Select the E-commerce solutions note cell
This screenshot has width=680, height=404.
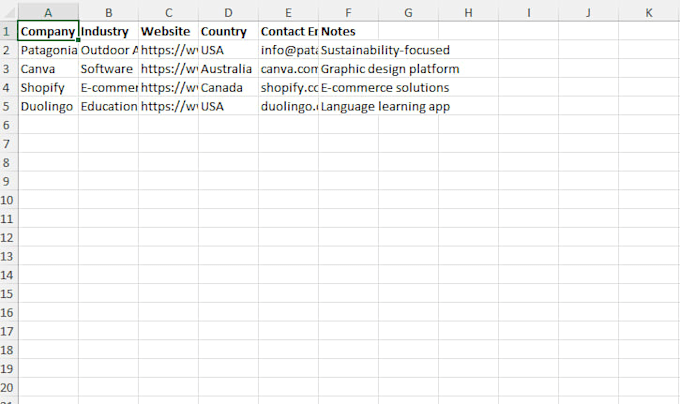point(348,87)
